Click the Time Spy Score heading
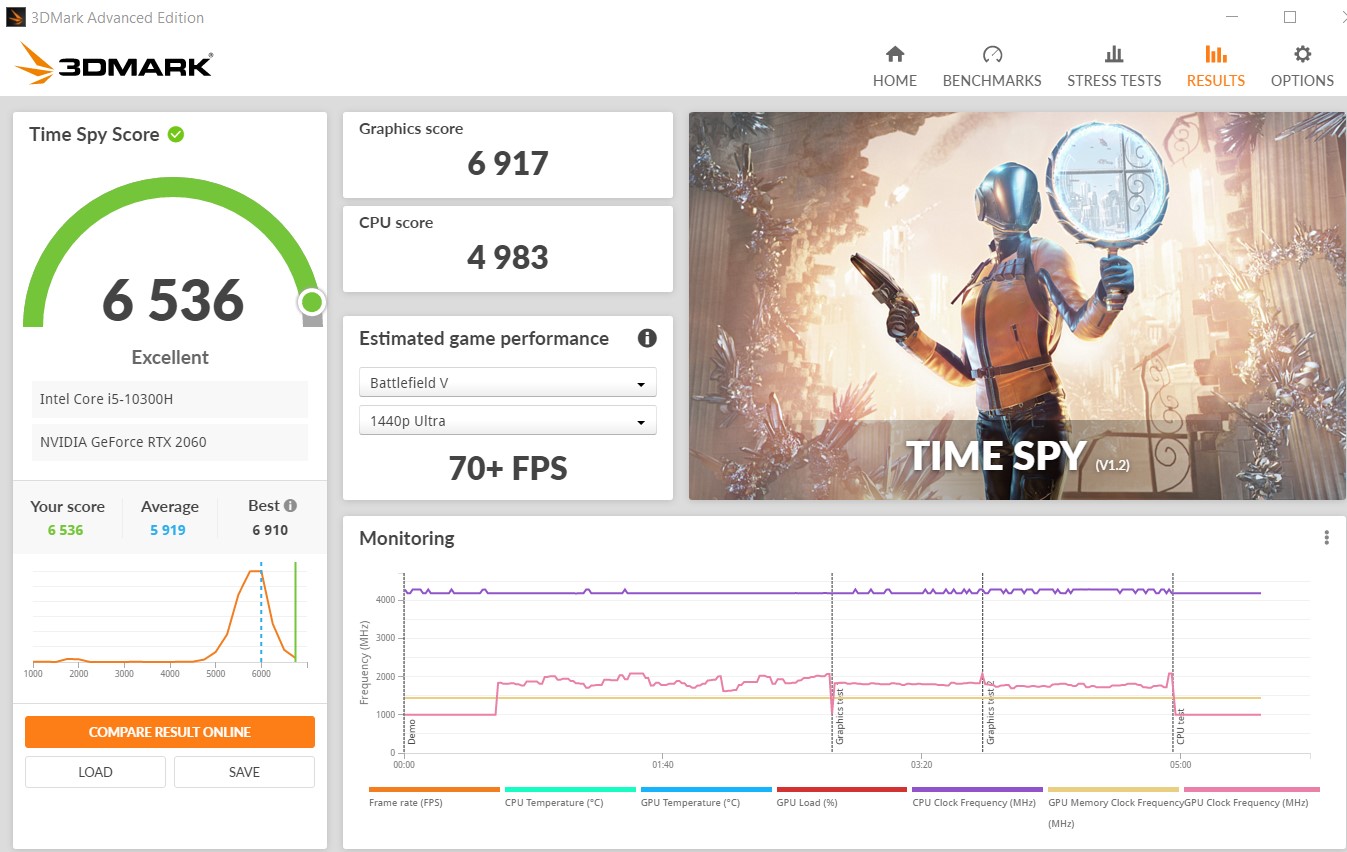Image resolution: width=1347 pixels, height=852 pixels. pos(94,134)
